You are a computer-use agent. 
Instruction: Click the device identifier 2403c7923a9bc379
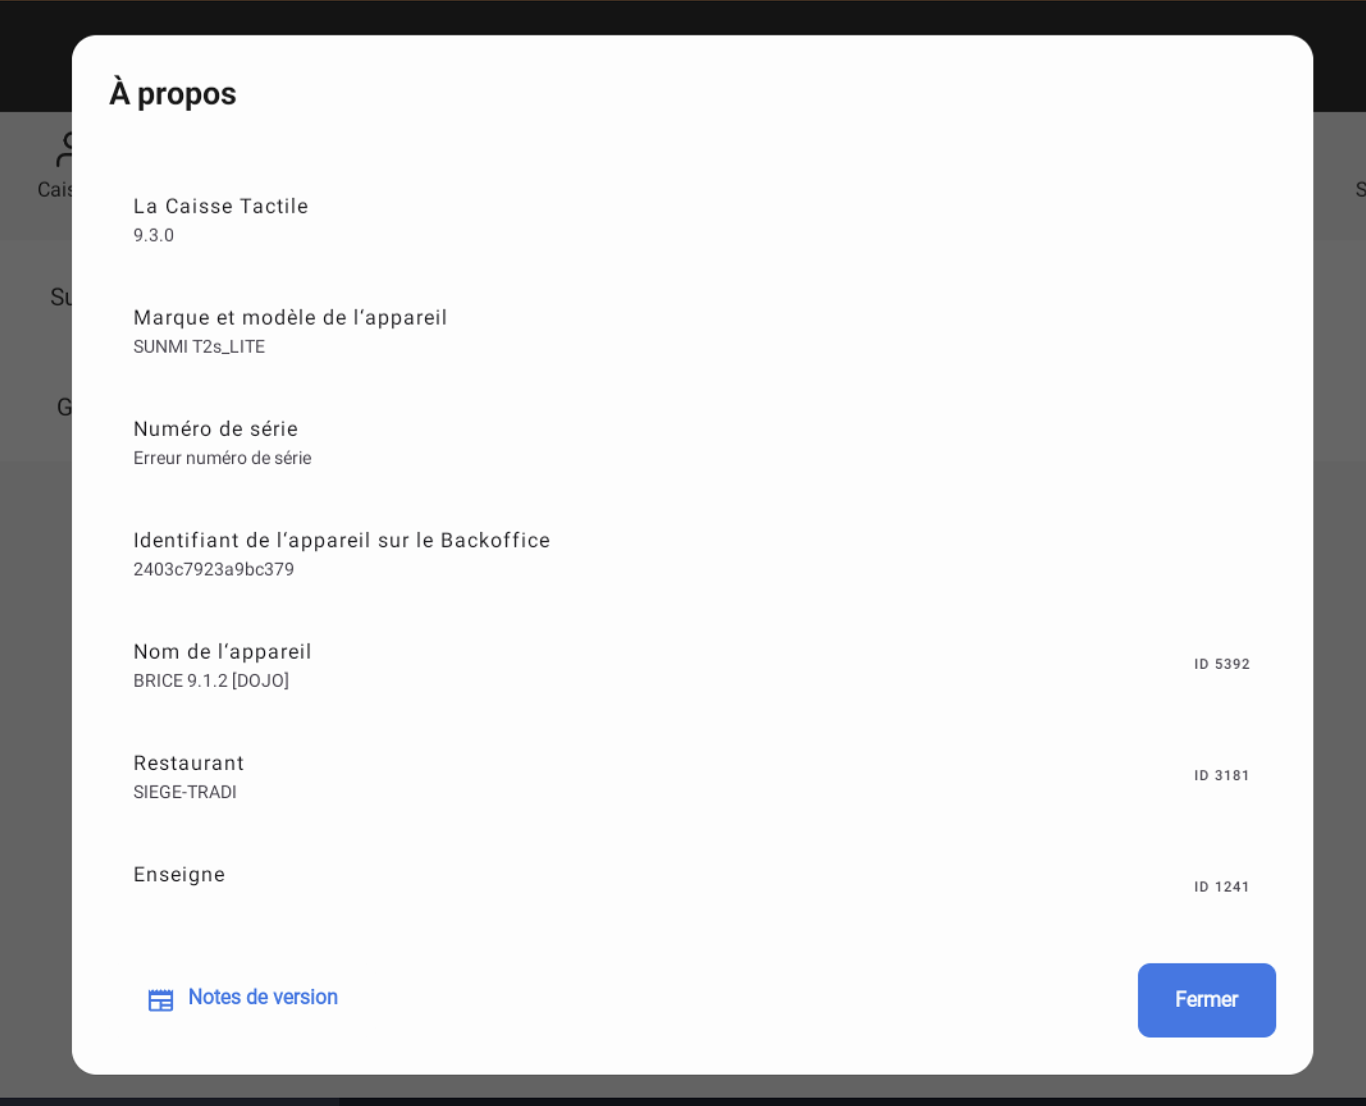[214, 570]
